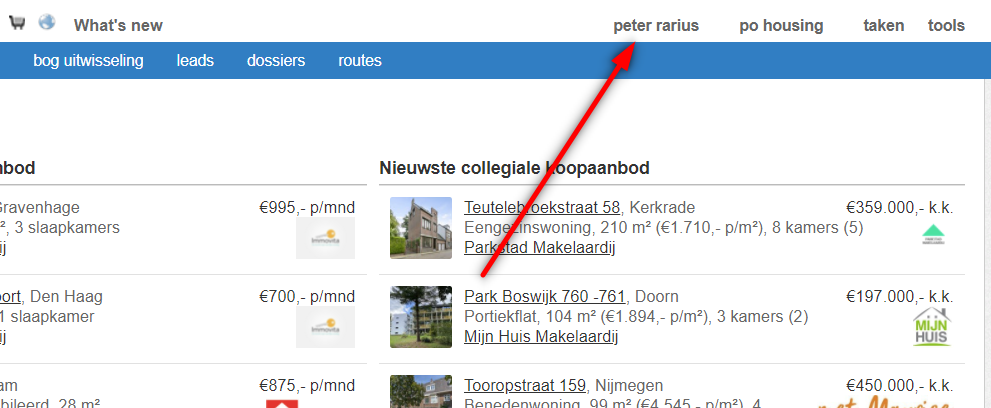Click the €450.000,- k.k. price
This screenshot has height=408, width=991.
pyautogui.click(x=899, y=385)
